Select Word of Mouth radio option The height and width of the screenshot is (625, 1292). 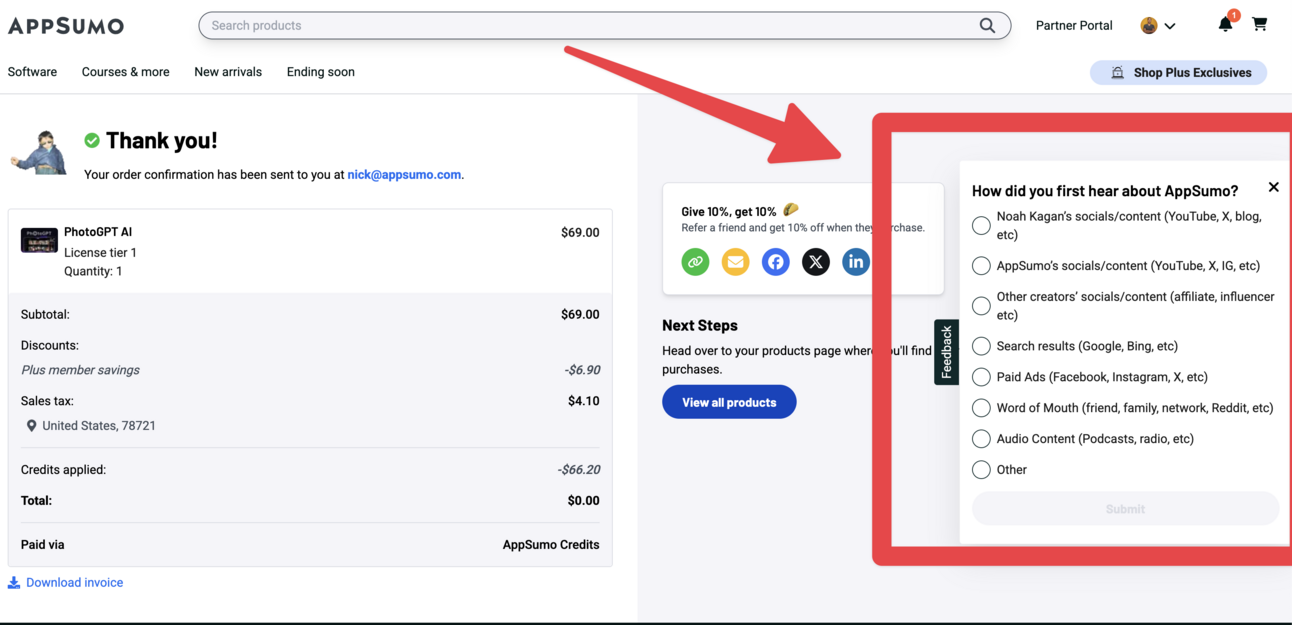click(981, 408)
